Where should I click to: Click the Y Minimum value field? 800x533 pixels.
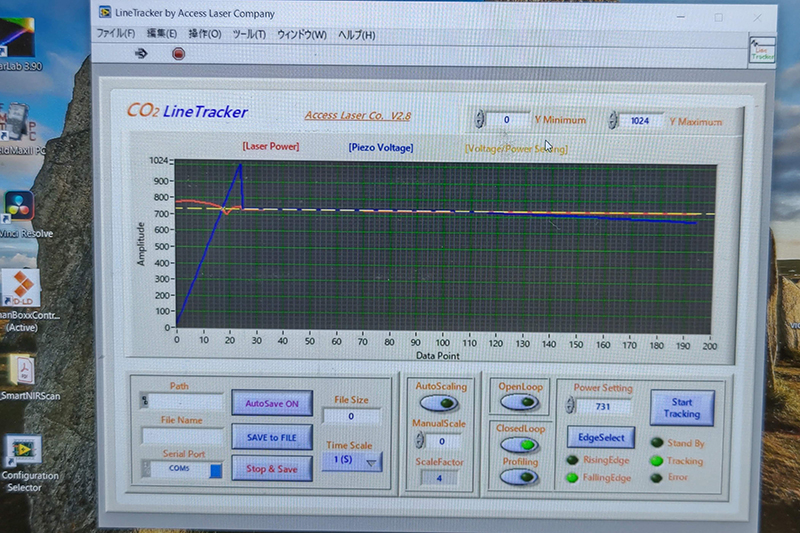507,120
